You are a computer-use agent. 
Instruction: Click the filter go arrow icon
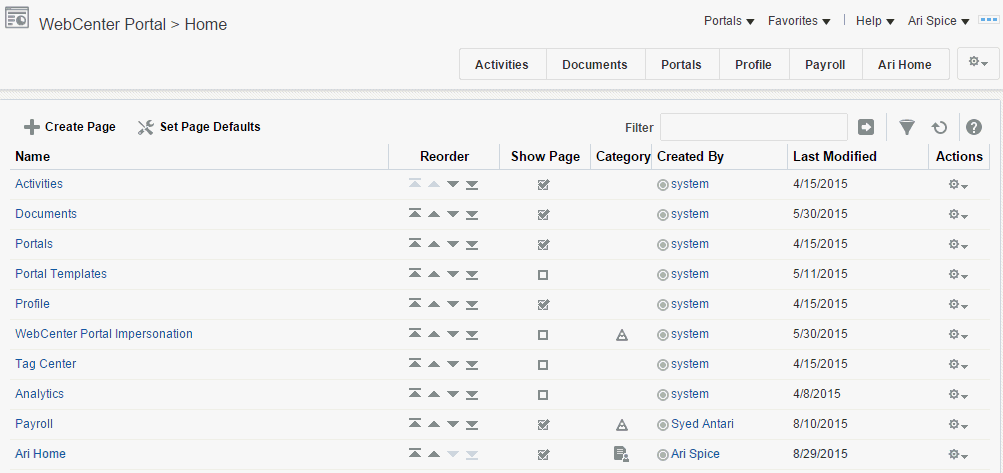[x=866, y=127]
